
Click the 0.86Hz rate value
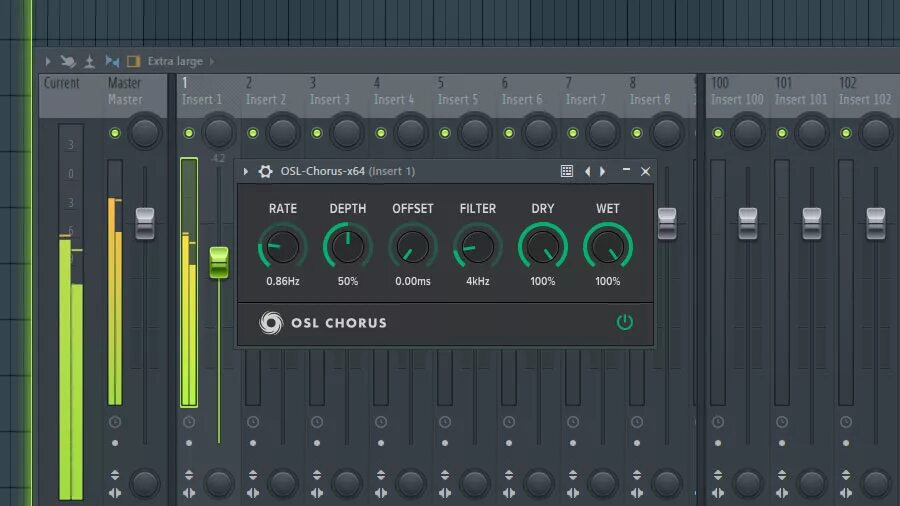coord(282,281)
